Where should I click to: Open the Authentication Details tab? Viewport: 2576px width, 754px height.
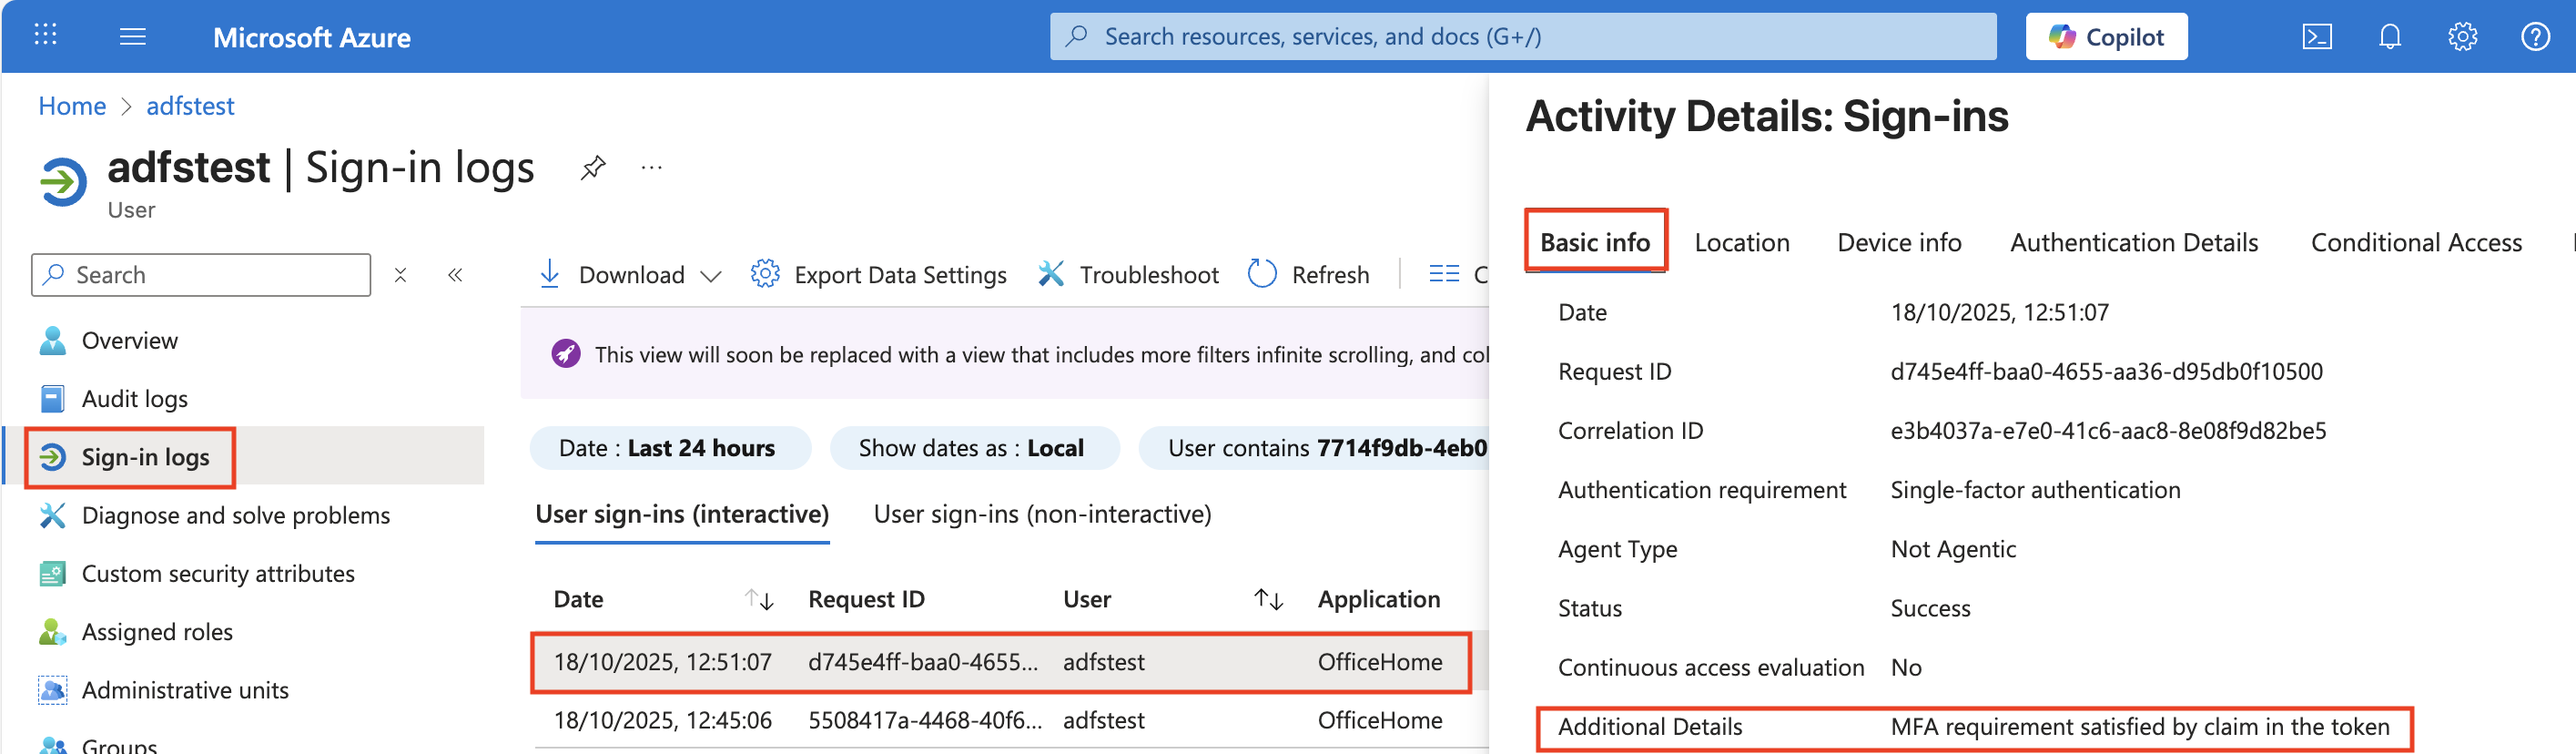tap(2133, 243)
